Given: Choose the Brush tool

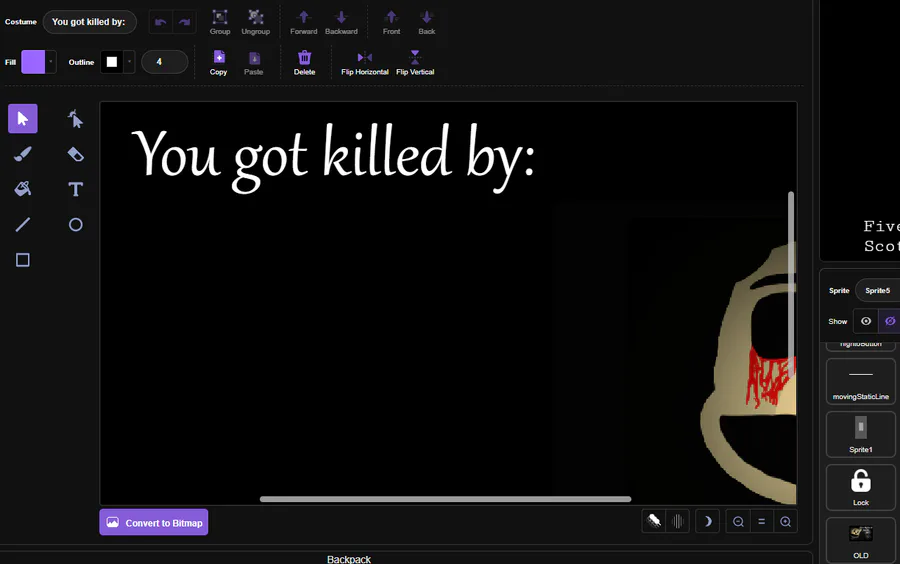Looking at the screenshot, I should tap(23, 154).
